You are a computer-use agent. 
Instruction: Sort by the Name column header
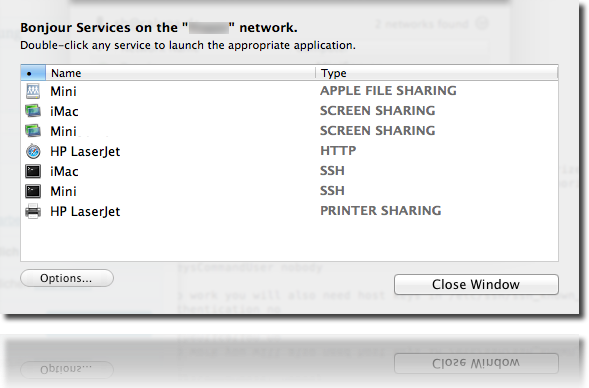coord(180,73)
